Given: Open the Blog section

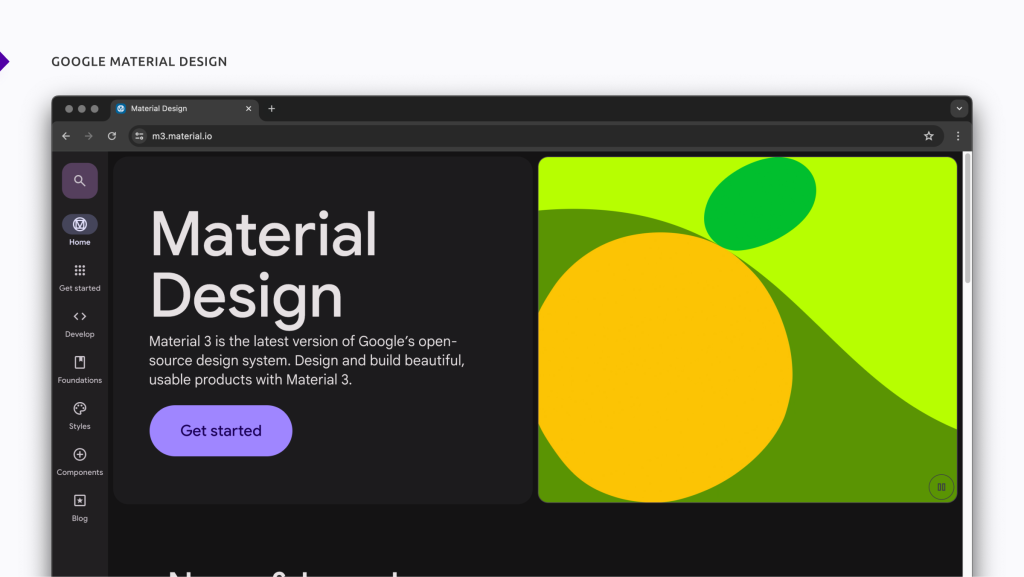Looking at the screenshot, I should 80,508.
